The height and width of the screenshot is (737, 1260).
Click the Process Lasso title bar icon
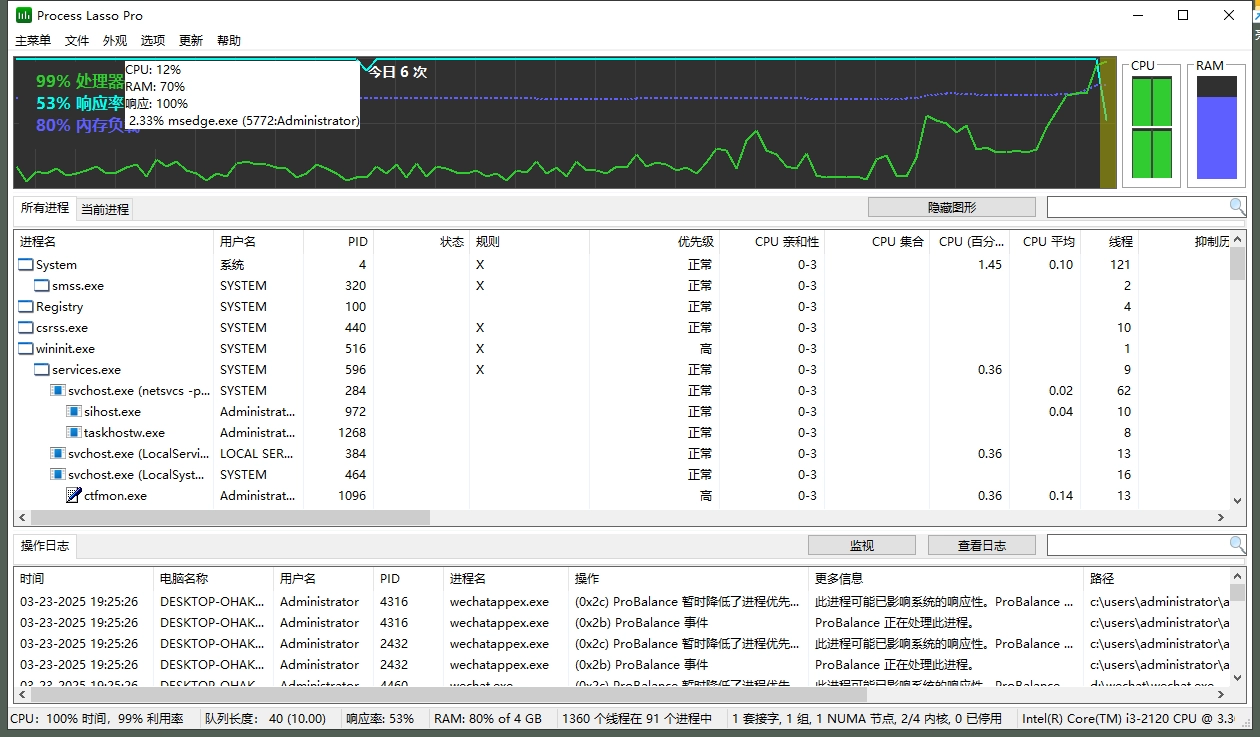click(24, 15)
